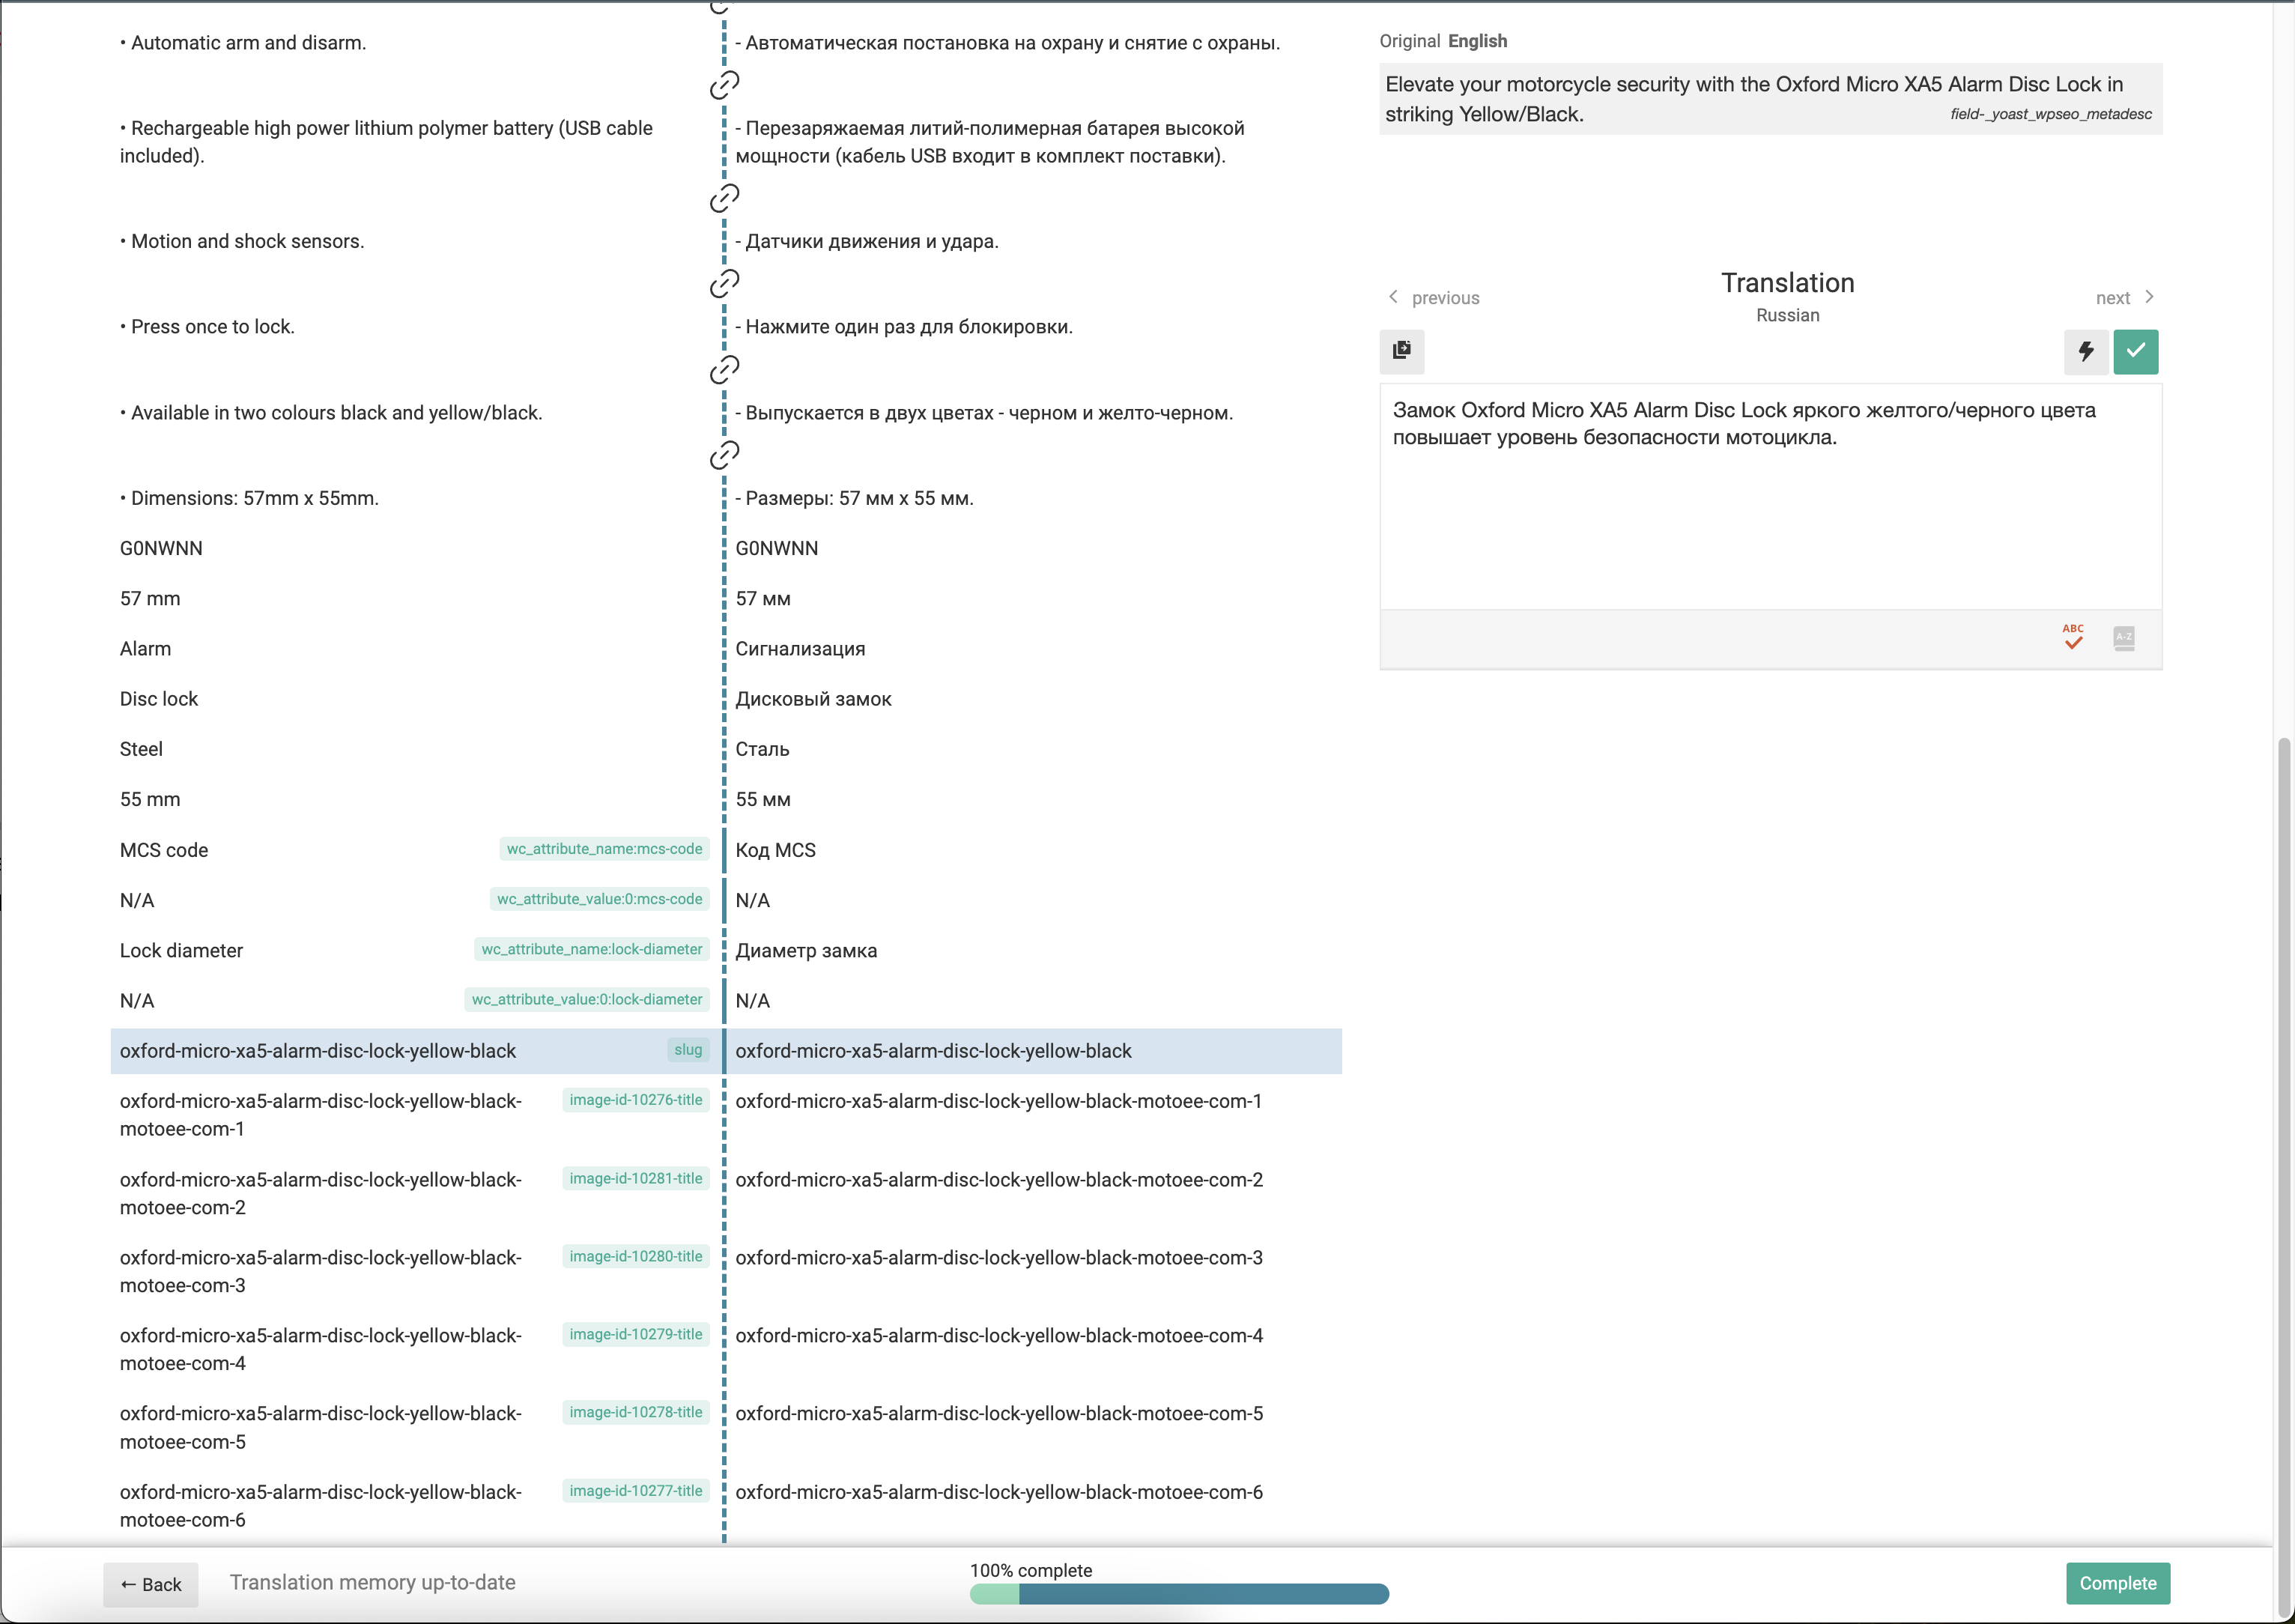Click "Translation memory up-to-date" status text
Image resolution: width=2295 pixels, height=1624 pixels.
point(373,1582)
